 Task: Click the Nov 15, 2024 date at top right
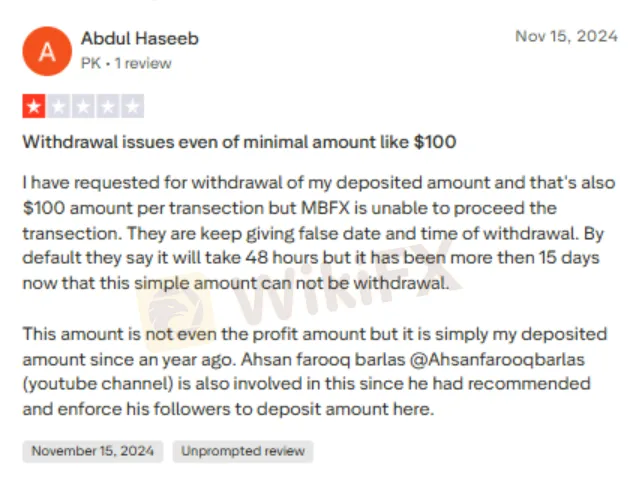565,36
